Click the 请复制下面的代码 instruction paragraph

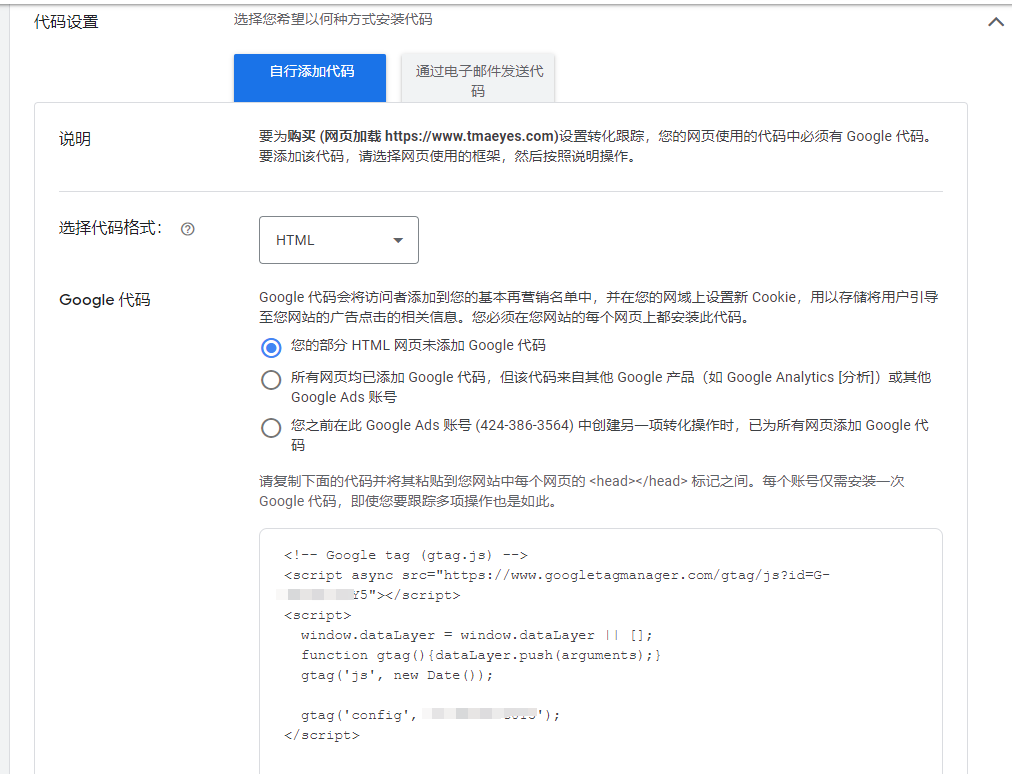point(582,491)
